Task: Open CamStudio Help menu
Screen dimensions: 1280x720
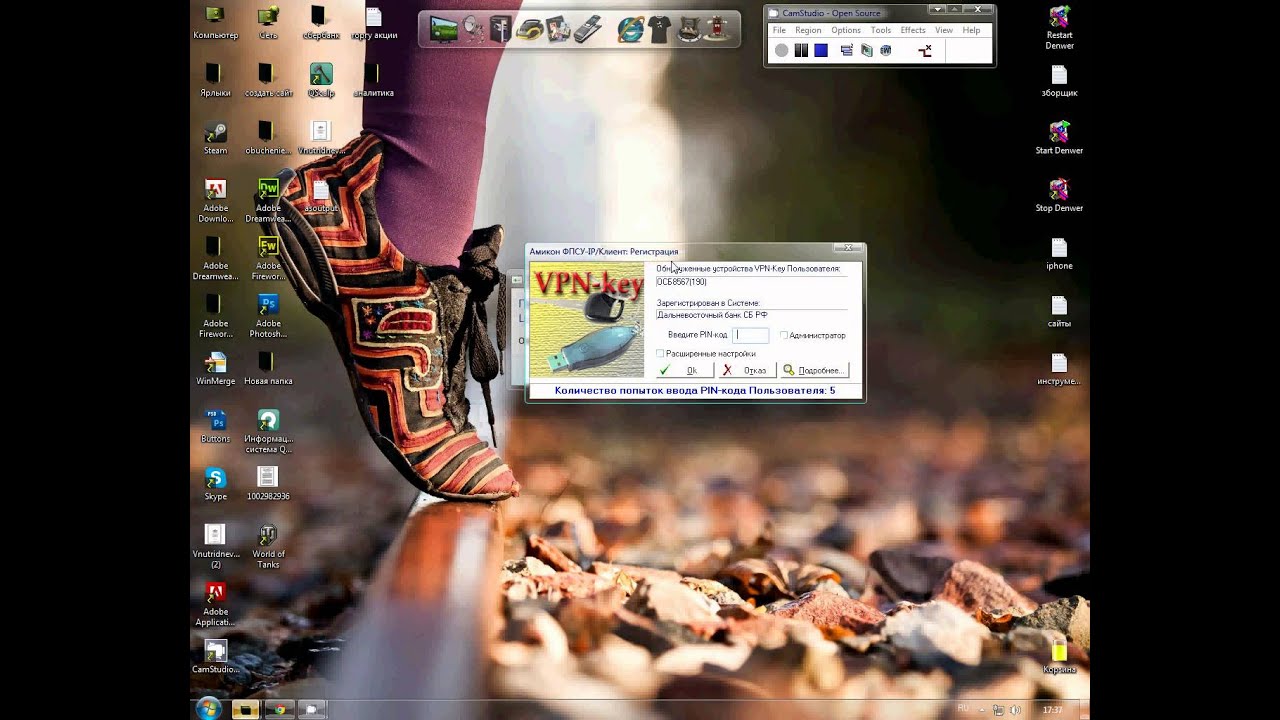Action: 971,30
